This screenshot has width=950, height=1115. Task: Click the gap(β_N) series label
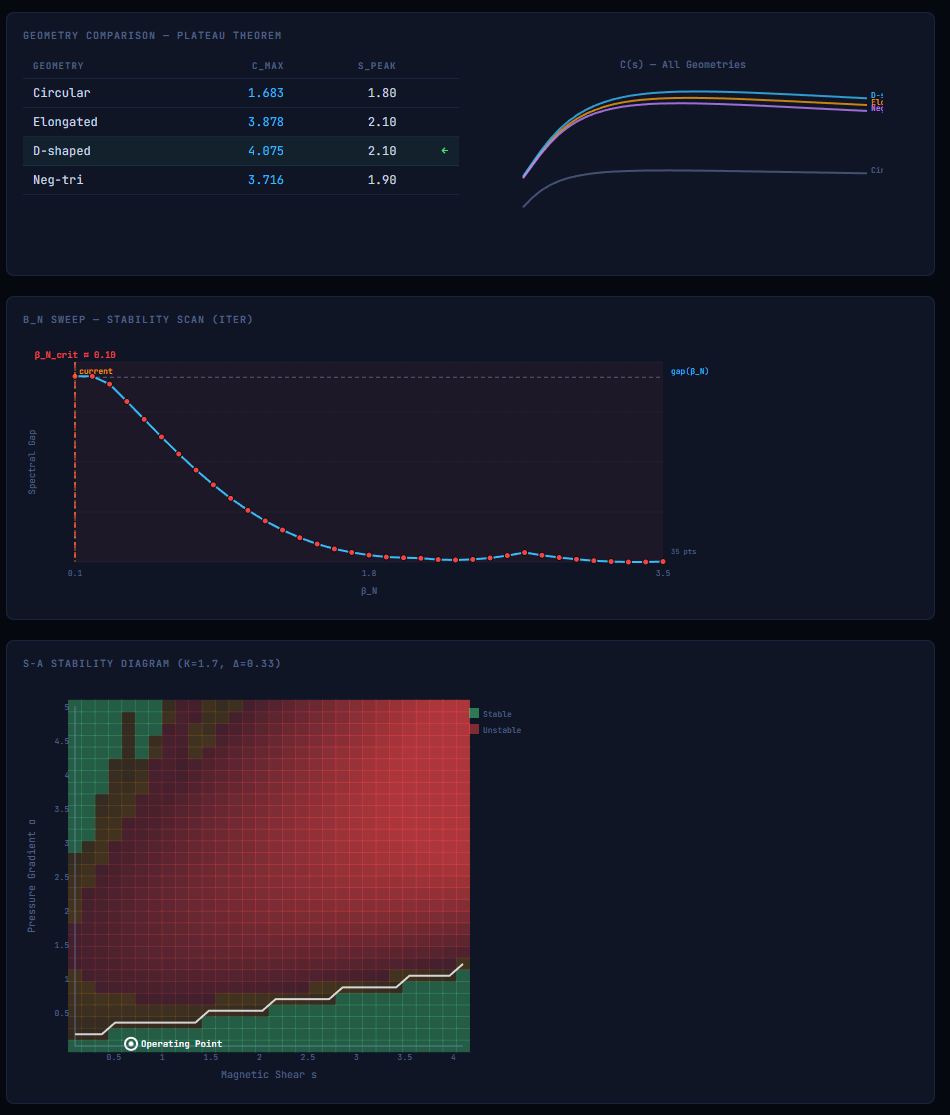pyautogui.click(x=689, y=371)
